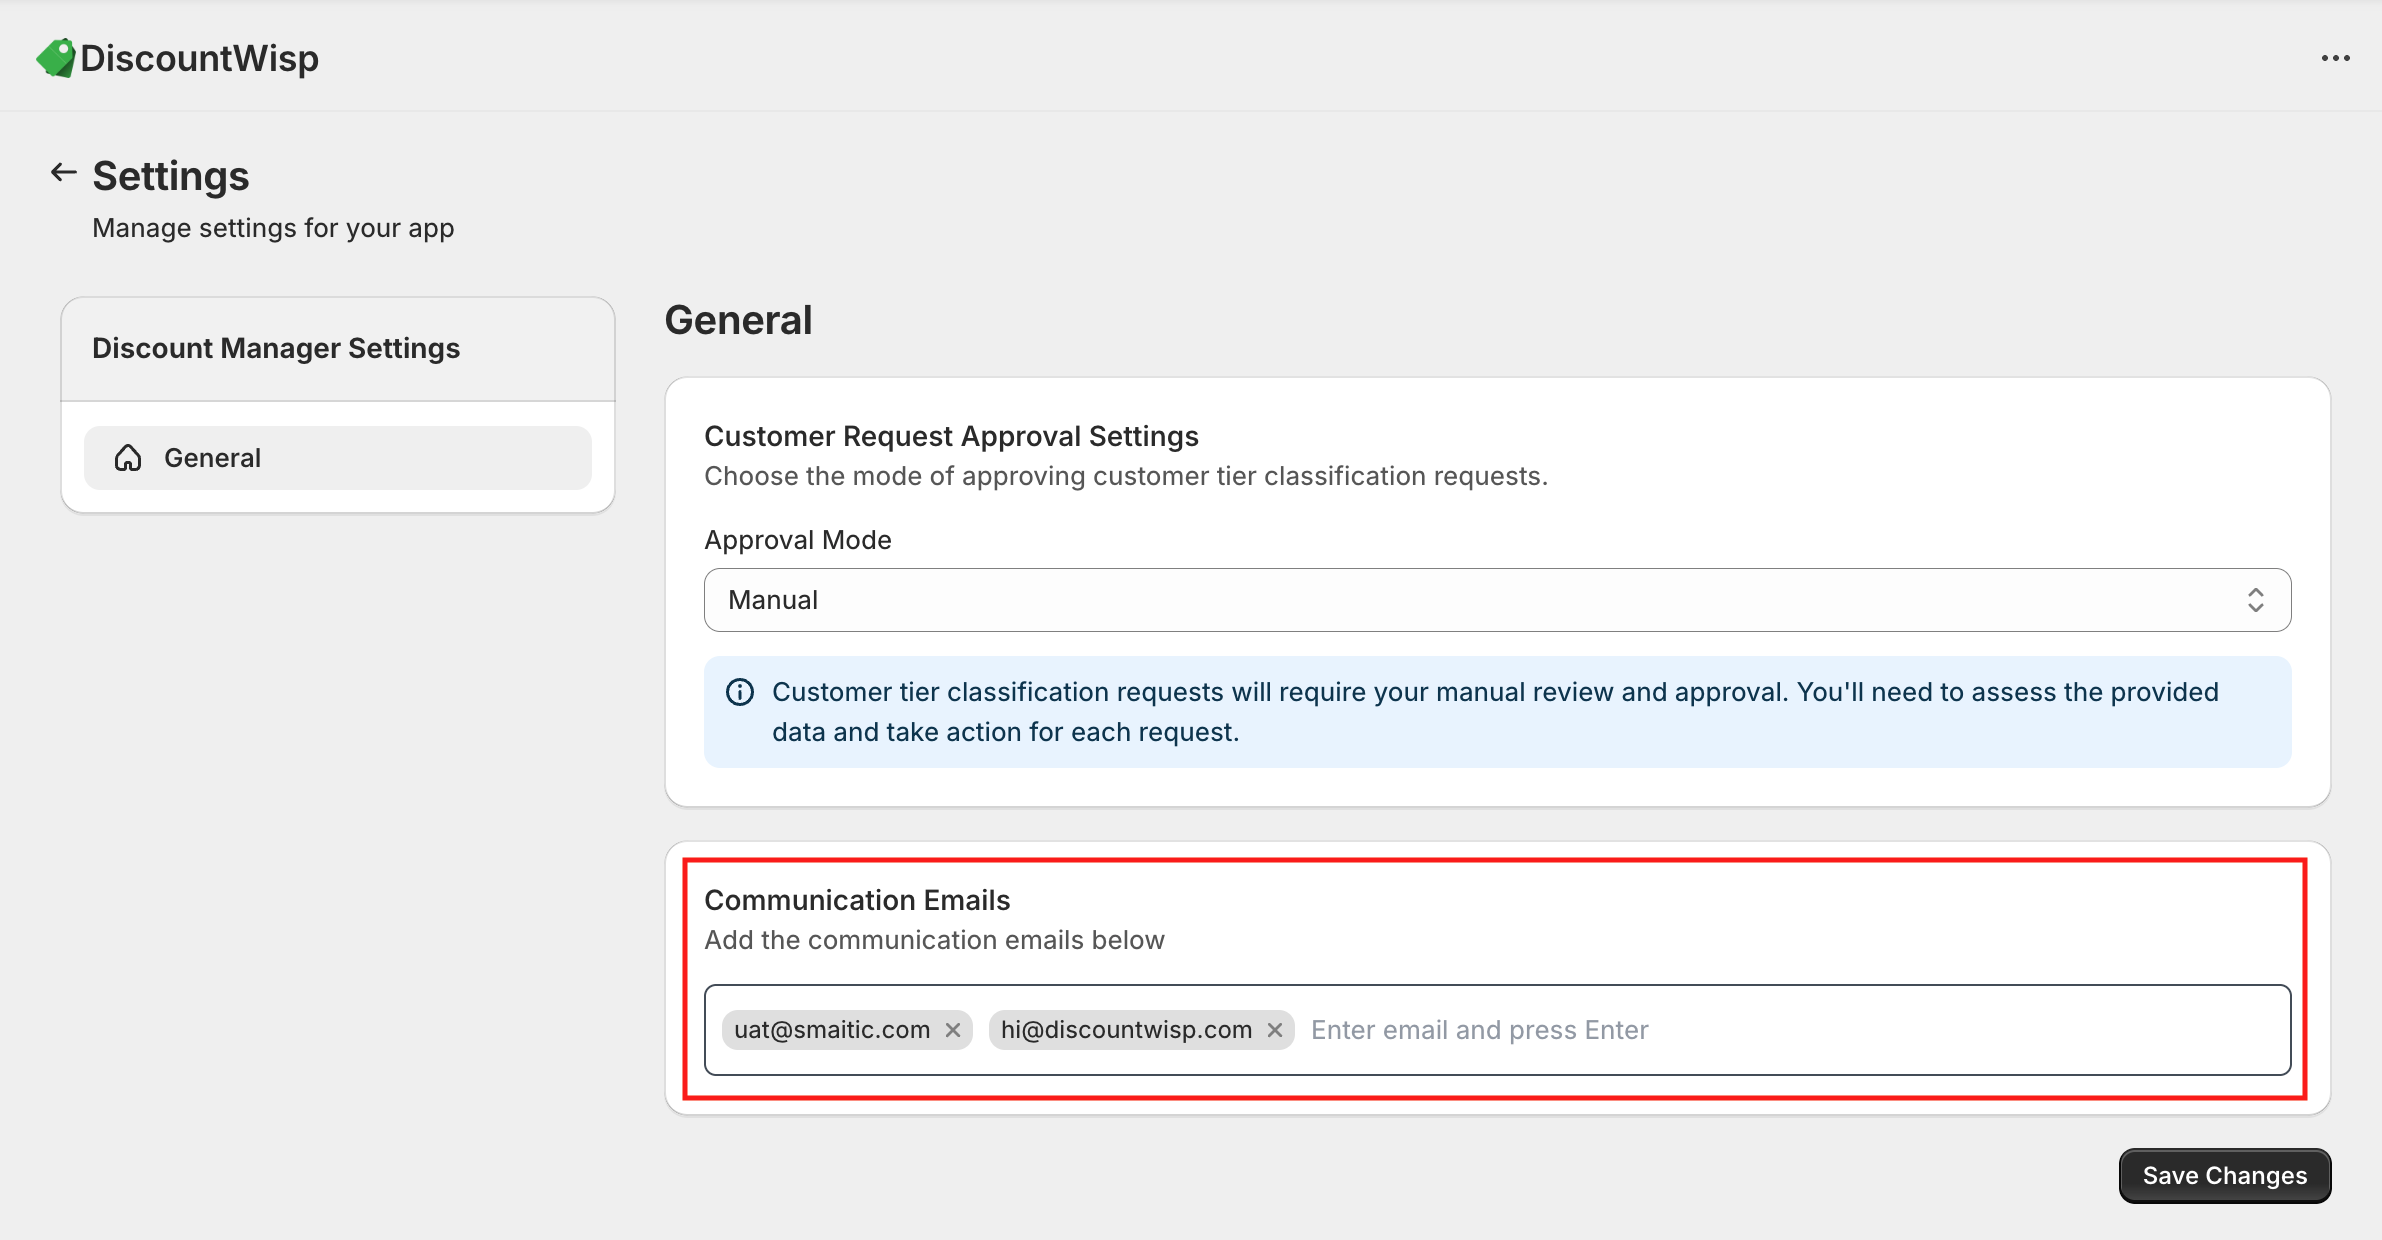Click the home icon next to General
The image size is (2382, 1240).
[128, 458]
